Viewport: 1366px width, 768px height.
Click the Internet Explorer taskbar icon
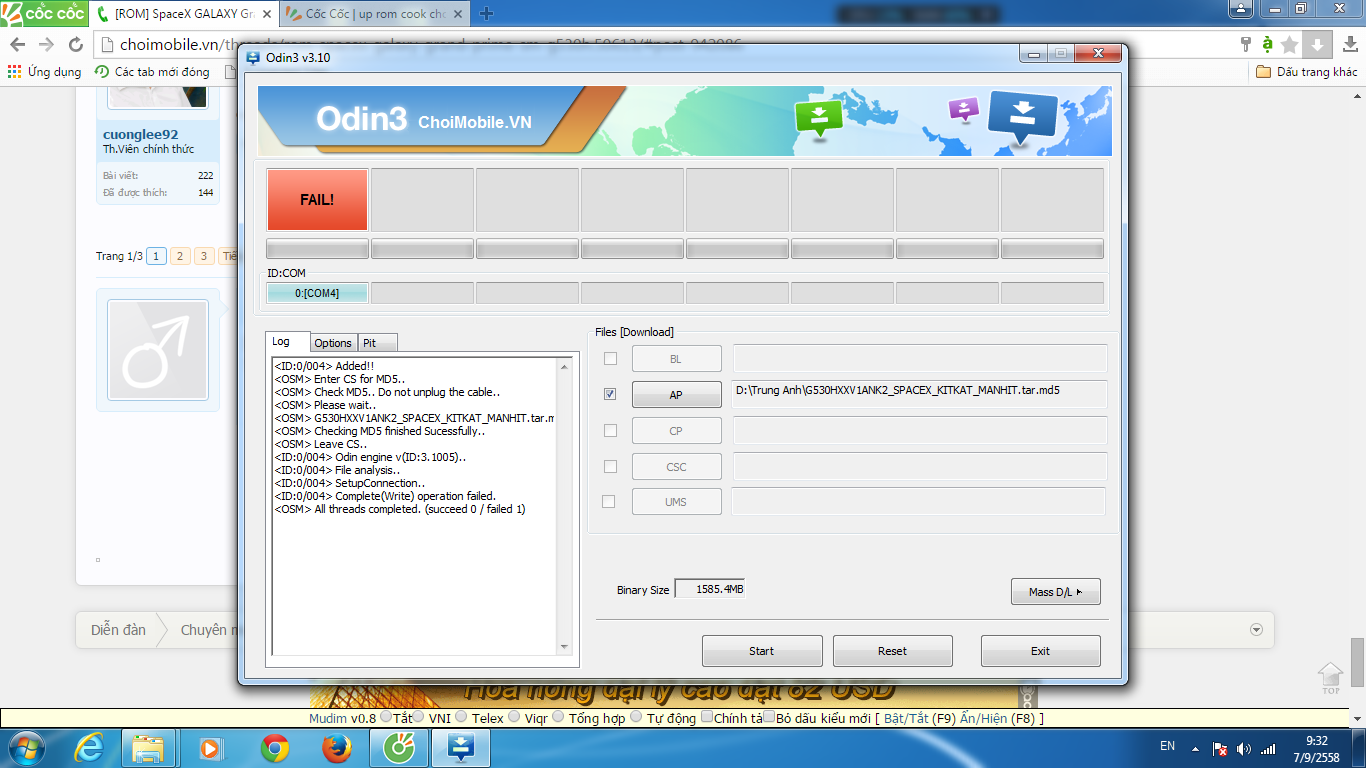point(87,748)
